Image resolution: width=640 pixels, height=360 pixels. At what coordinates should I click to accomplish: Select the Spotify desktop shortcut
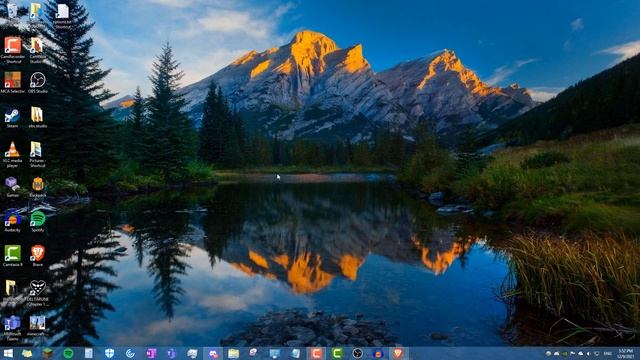pos(38,221)
